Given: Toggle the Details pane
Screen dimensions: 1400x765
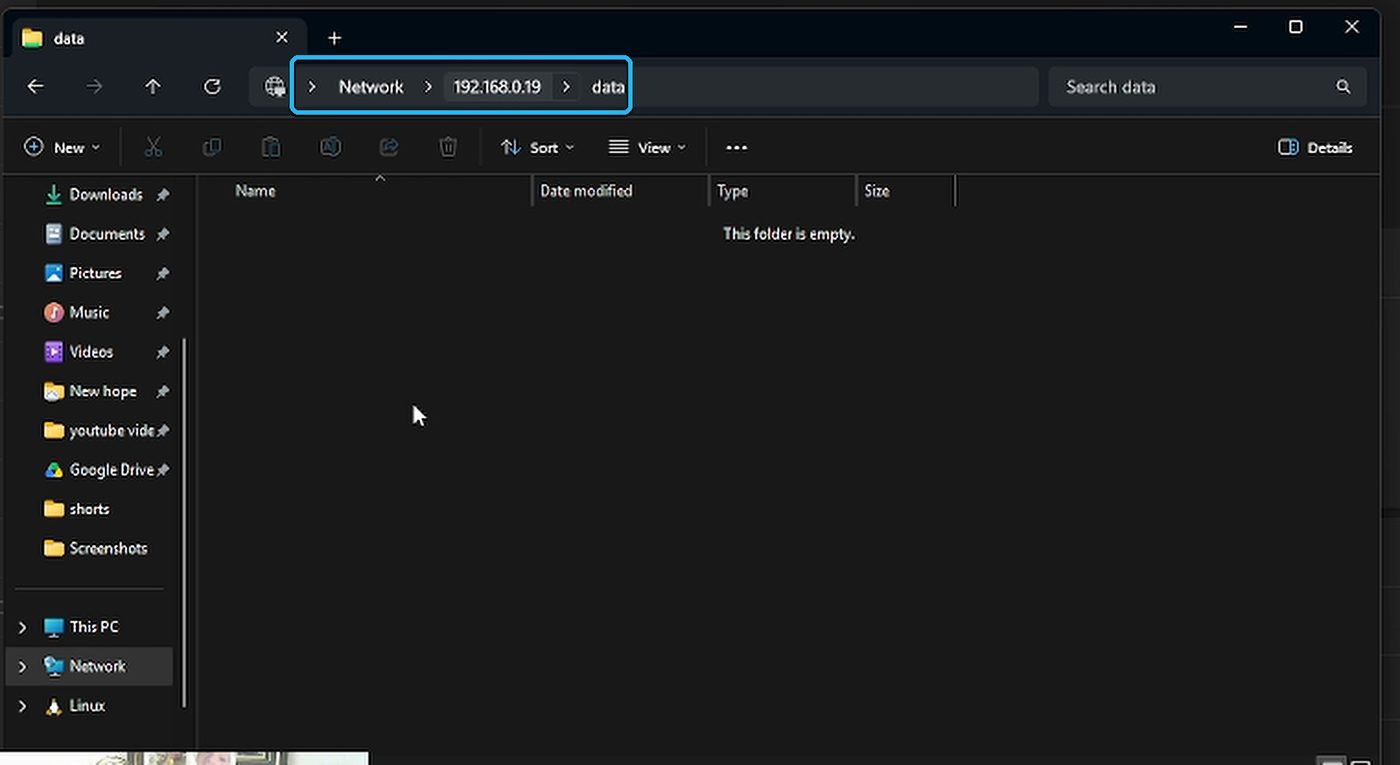Looking at the screenshot, I should click(x=1315, y=147).
